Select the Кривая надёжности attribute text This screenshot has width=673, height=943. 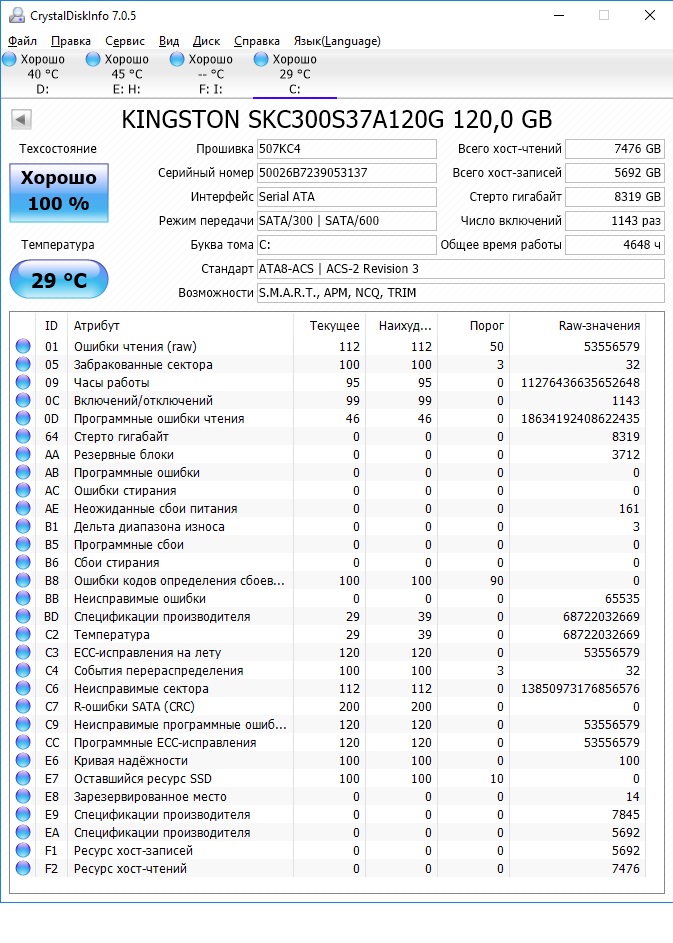pyautogui.click(x=131, y=761)
